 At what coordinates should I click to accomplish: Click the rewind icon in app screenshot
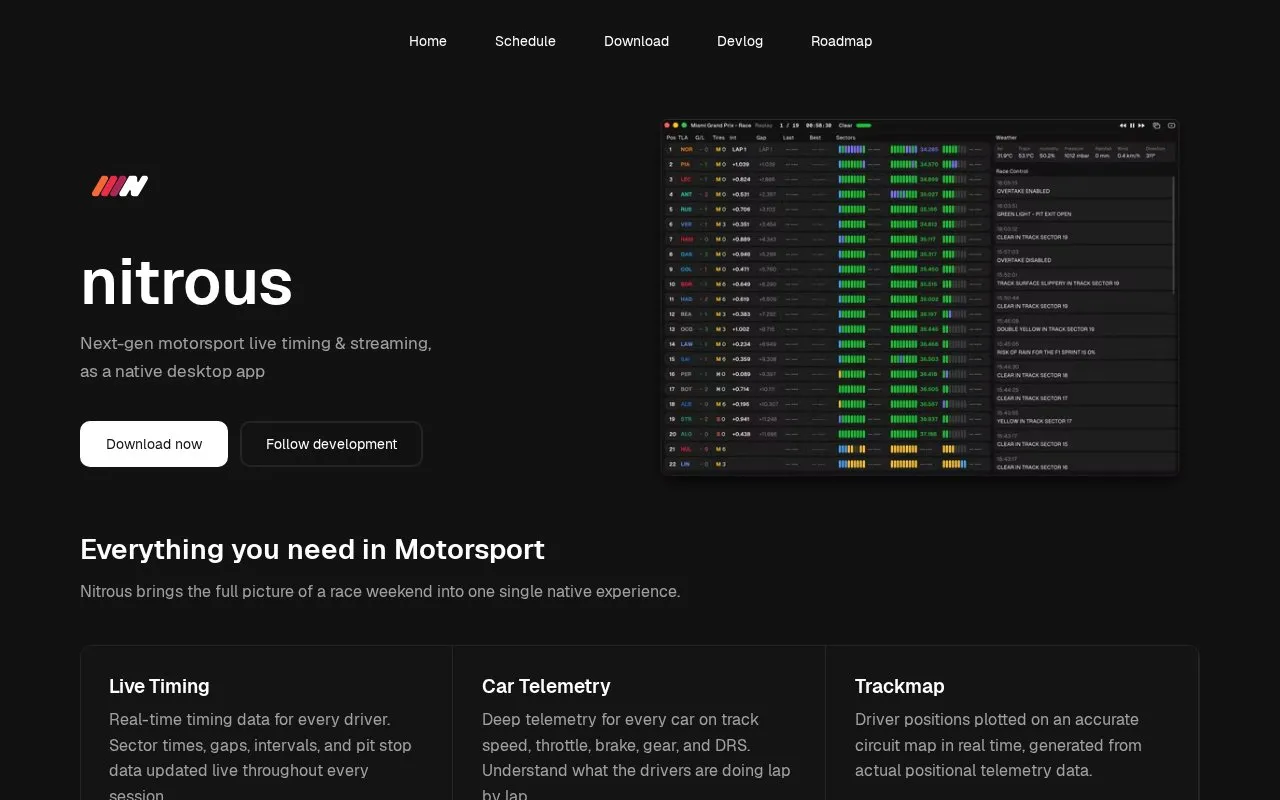(x=1123, y=126)
